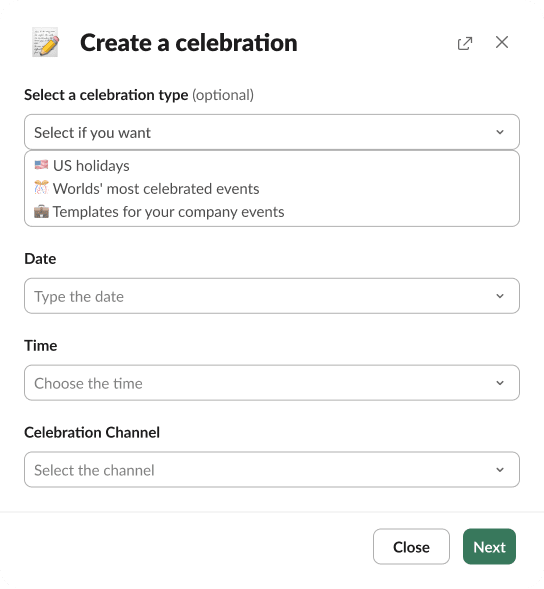Click the Close button
The width and height of the screenshot is (544, 589).
click(411, 547)
